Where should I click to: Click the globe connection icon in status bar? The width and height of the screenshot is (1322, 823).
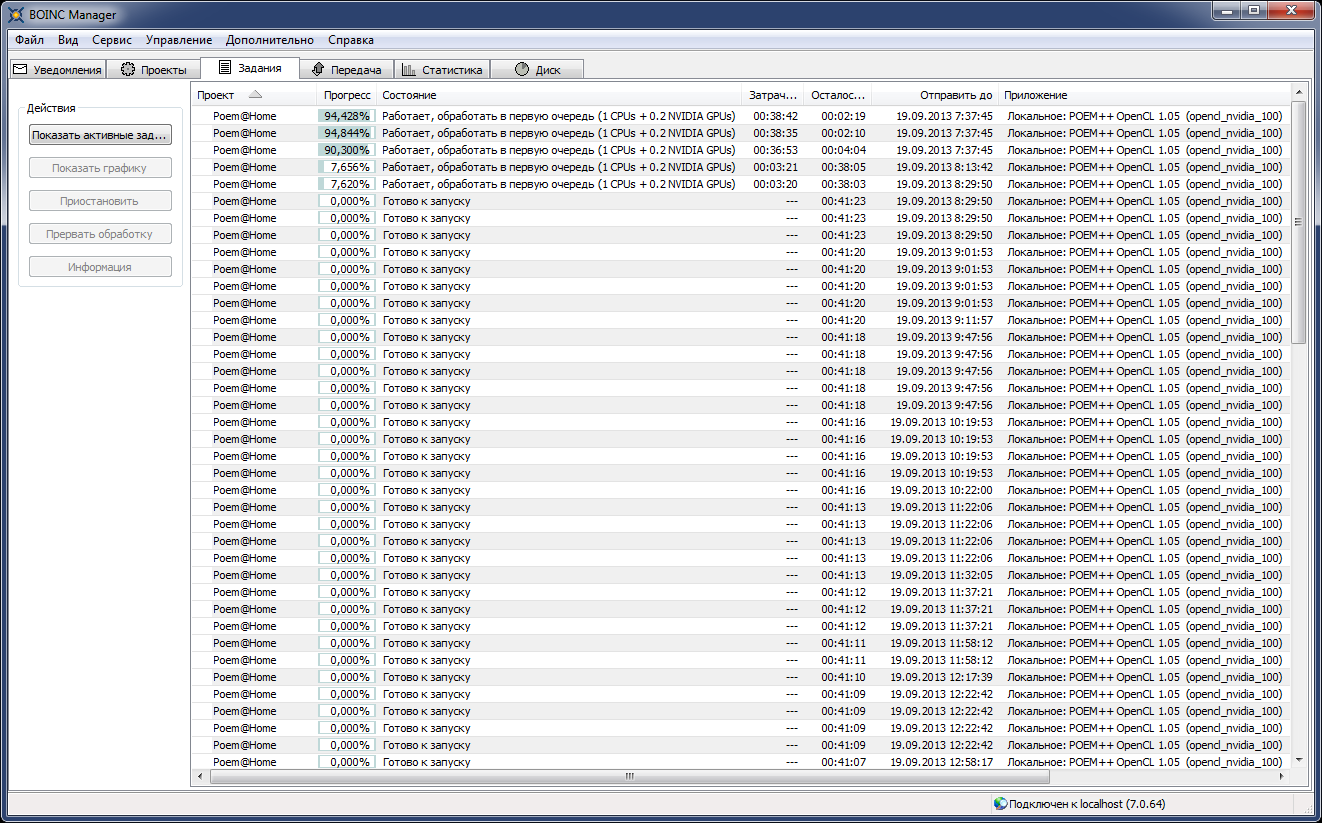click(1000, 803)
